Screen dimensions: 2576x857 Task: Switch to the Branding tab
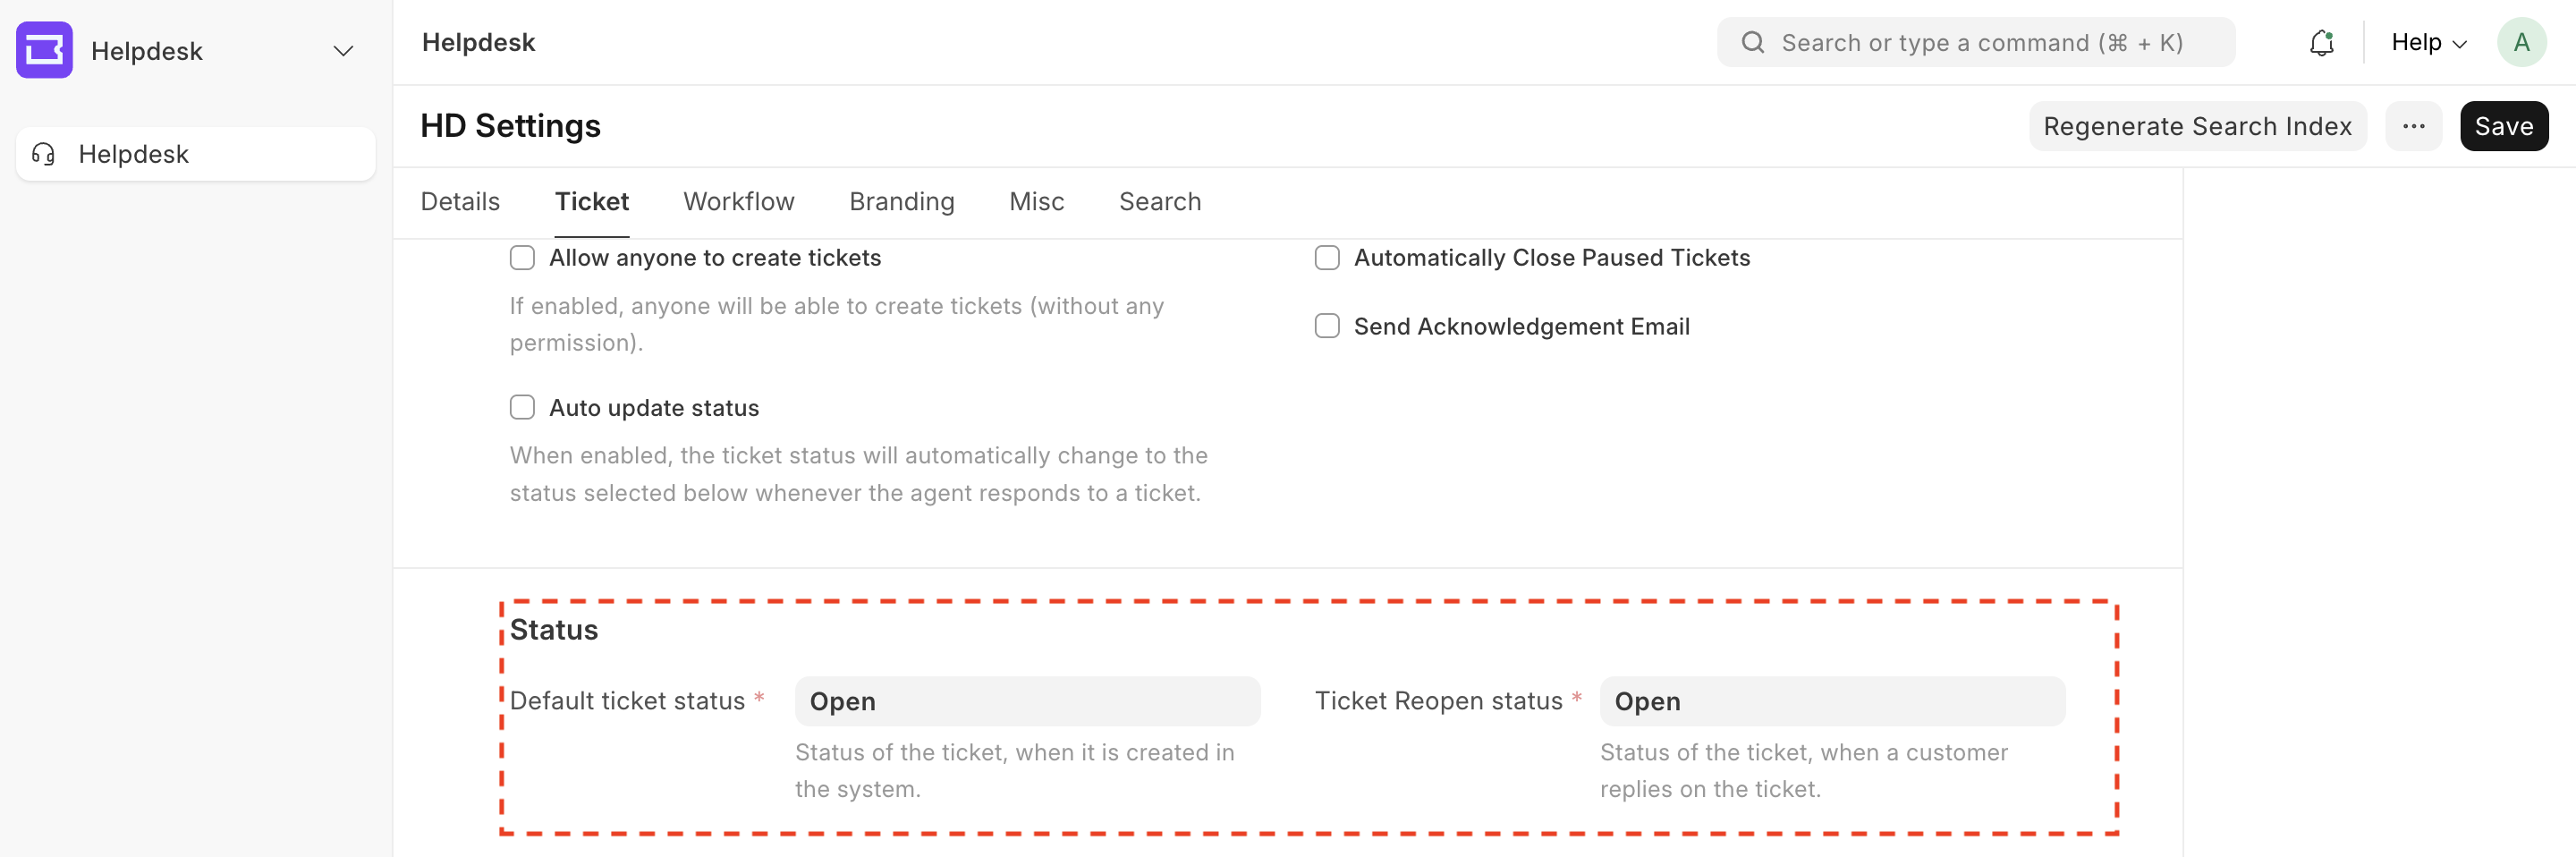click(901, 202)
